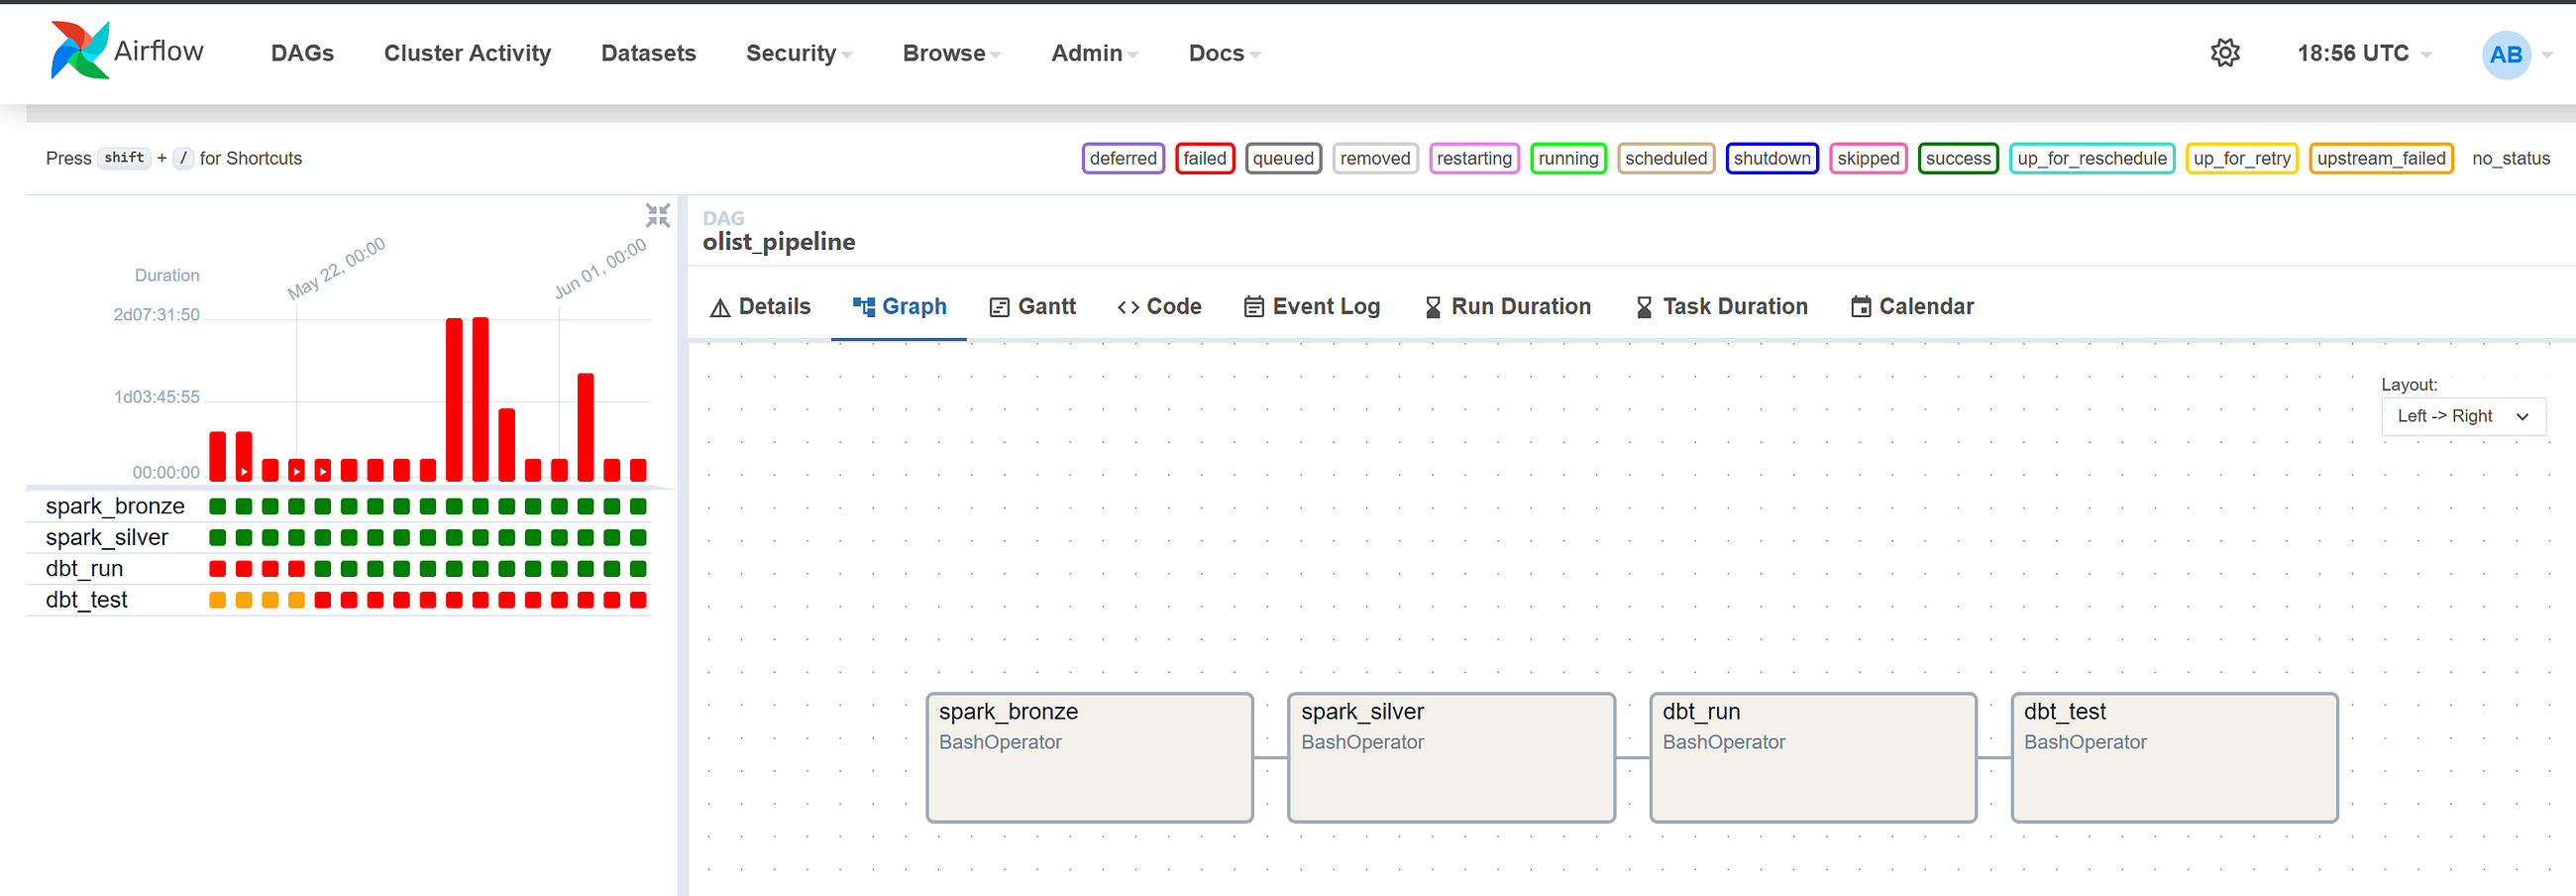The image size is (2576, 896).
Task: Select the dbt_run graph node
Action: tap(1813, 757)
